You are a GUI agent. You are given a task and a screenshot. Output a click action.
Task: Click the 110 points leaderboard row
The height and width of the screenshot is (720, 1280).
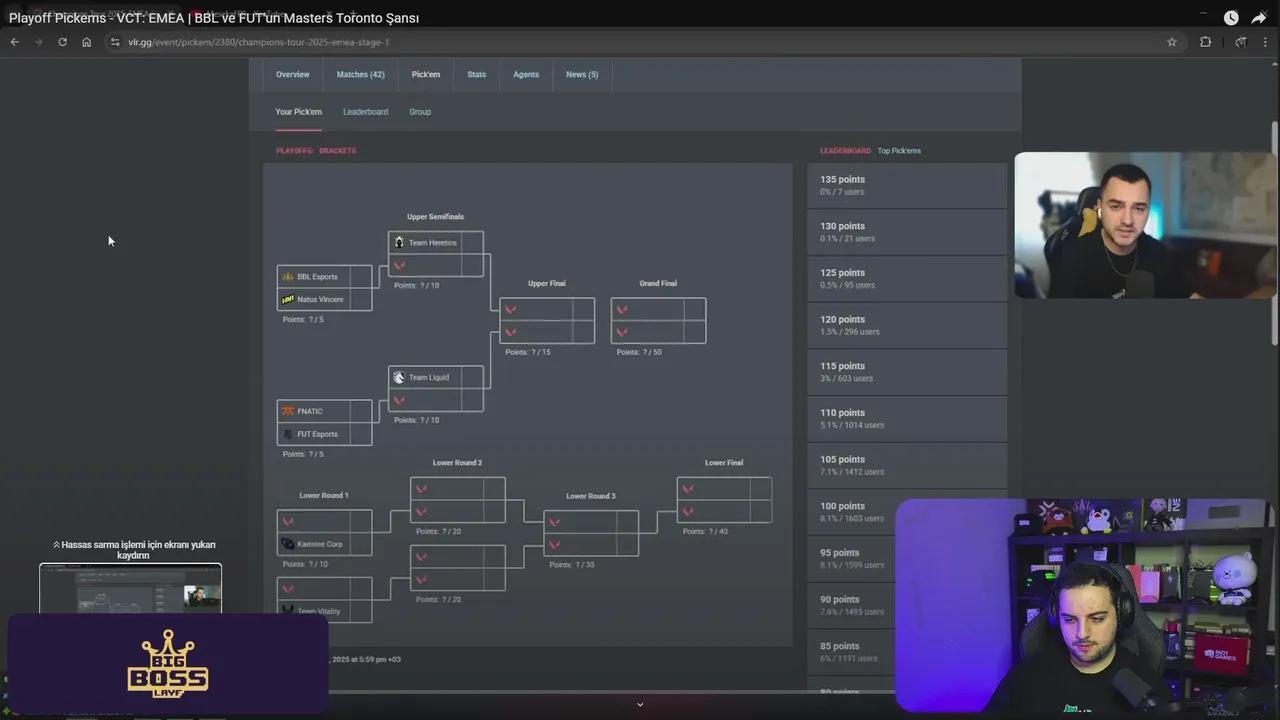pyautogui.click(x=907, y=418)
